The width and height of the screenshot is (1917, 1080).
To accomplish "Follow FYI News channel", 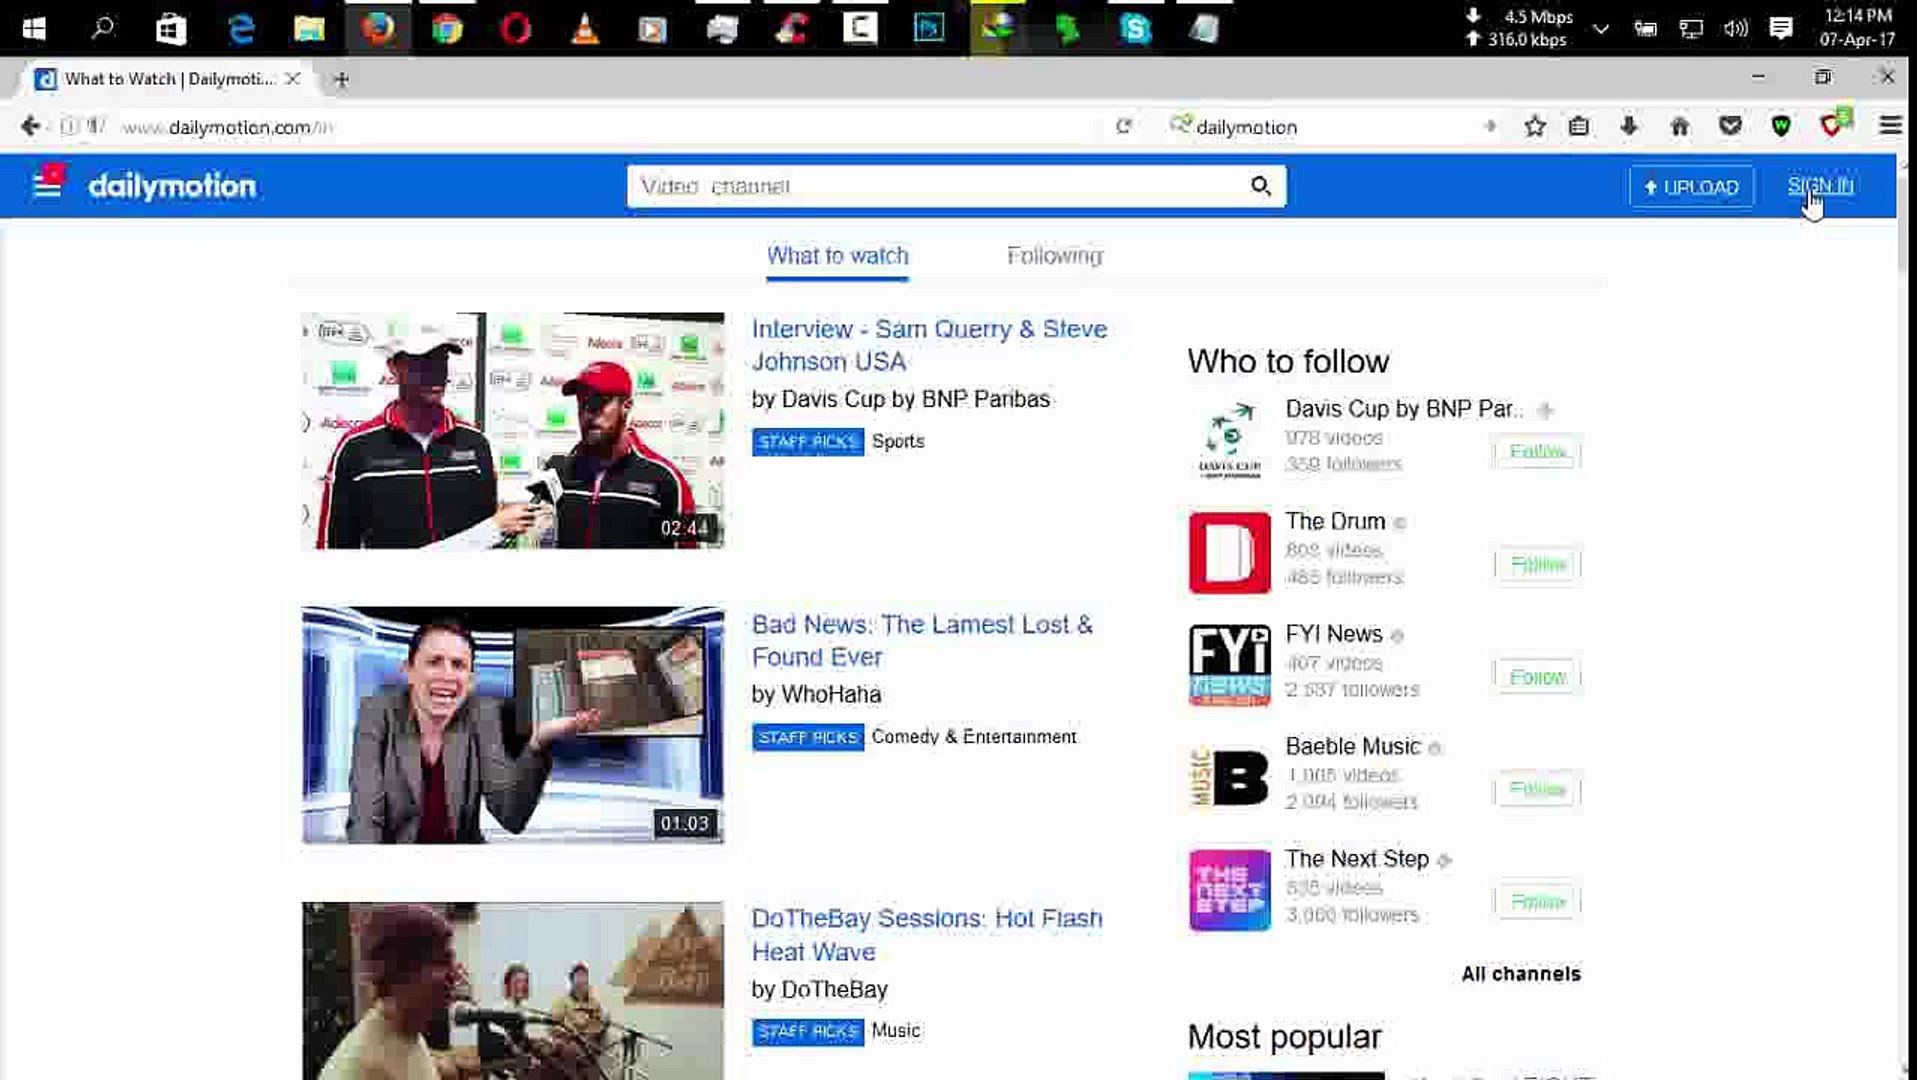I will coord(1537,677).
